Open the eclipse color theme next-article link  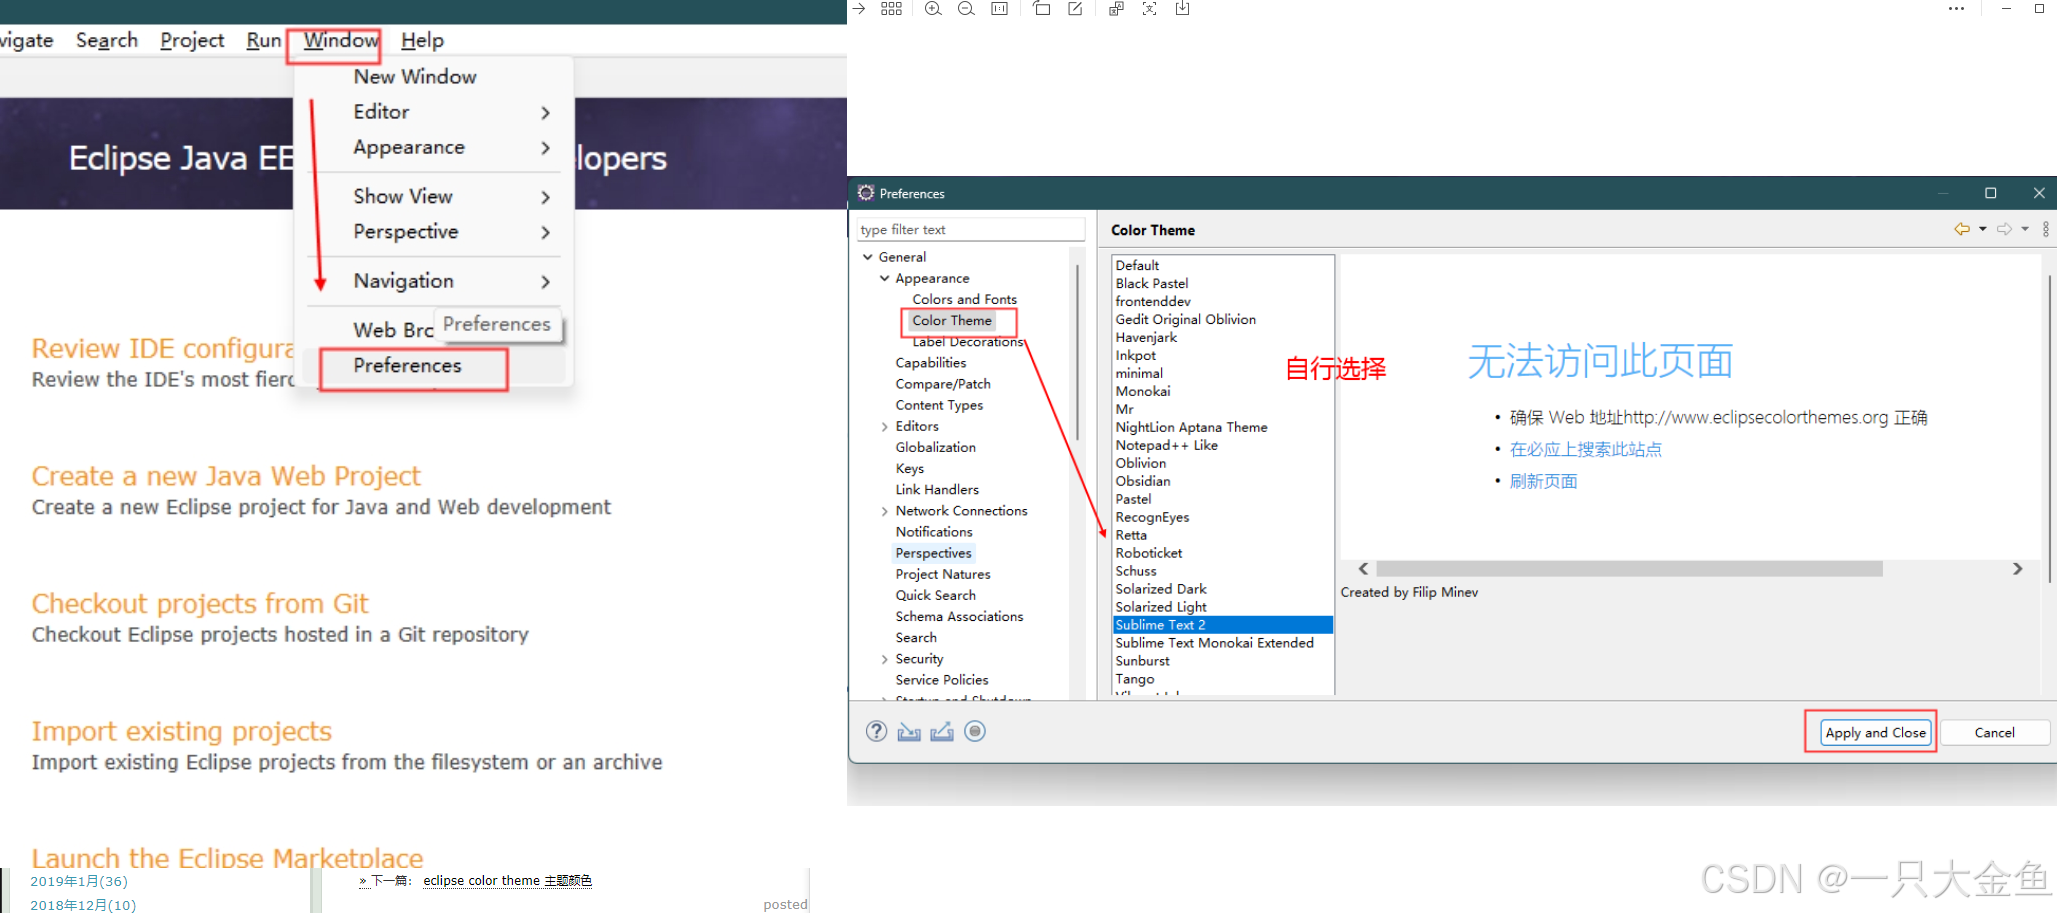click(507, 881)
